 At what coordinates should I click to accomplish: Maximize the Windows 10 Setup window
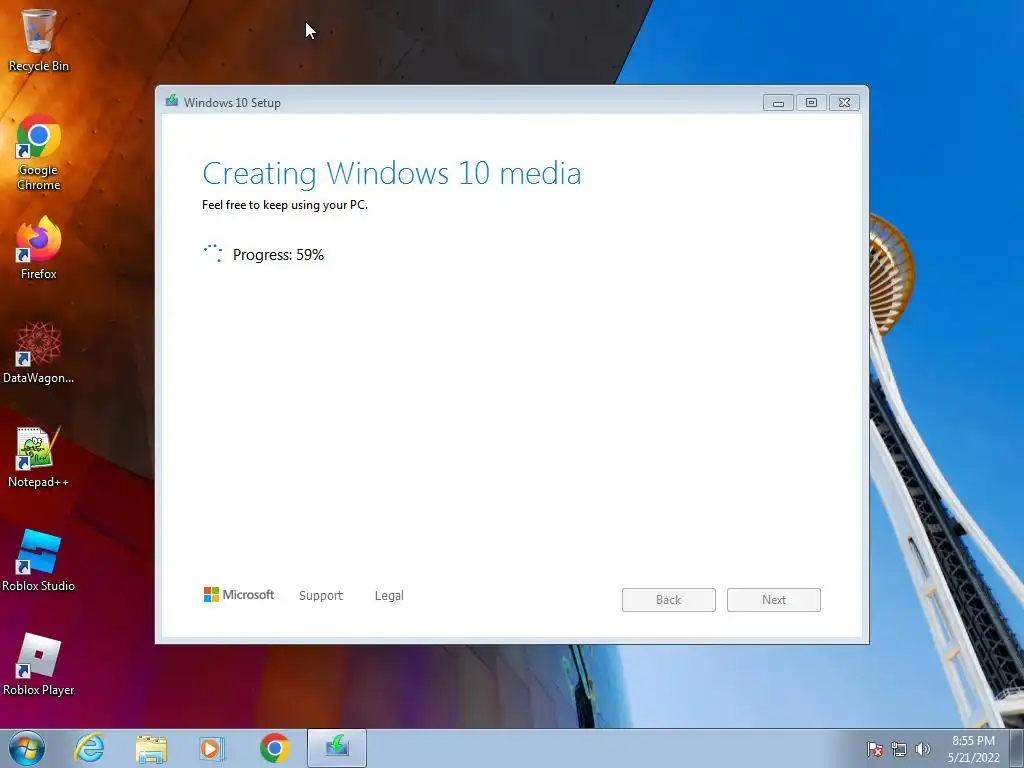[x=811, y=103]
